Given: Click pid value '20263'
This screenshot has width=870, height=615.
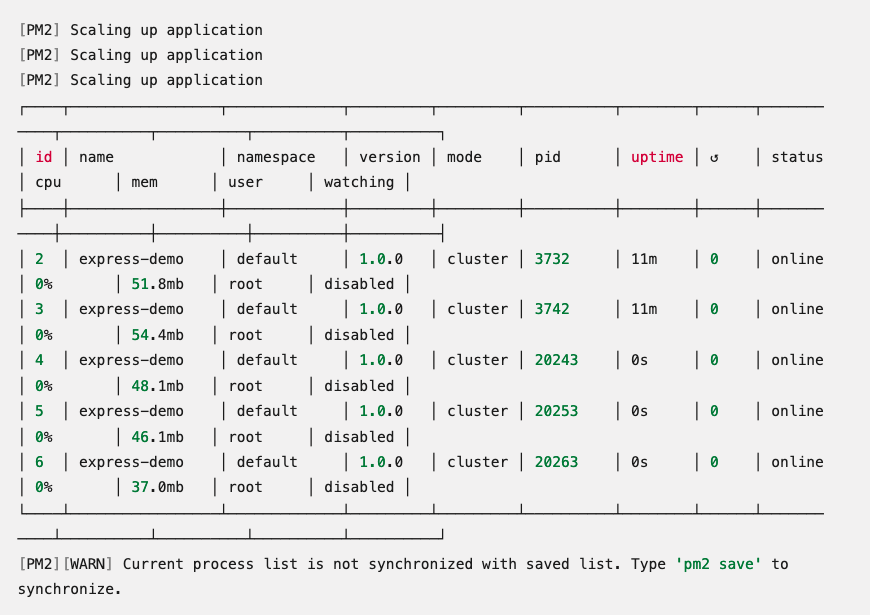Looking at the screenshot, I should pyautogui.click(x=556, y=461).
